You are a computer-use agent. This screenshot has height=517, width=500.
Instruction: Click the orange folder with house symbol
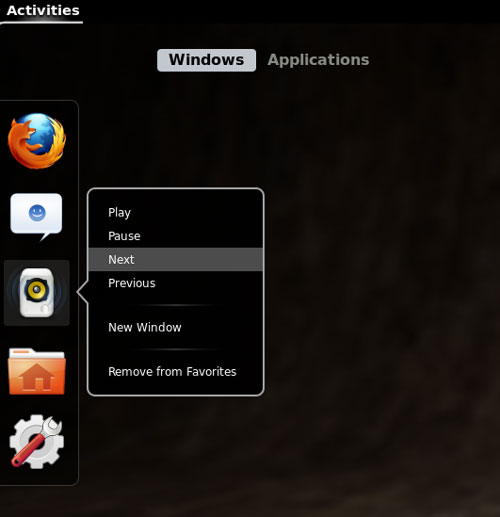coord(37,371)
